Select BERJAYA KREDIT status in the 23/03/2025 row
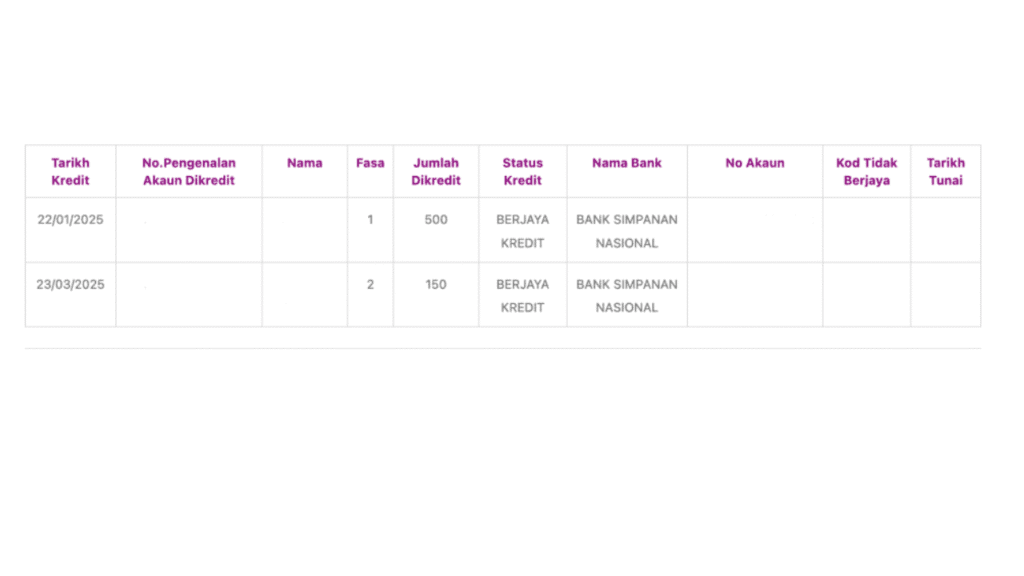The width and height of the screenshot is (1024, 576). pos(522,295)
